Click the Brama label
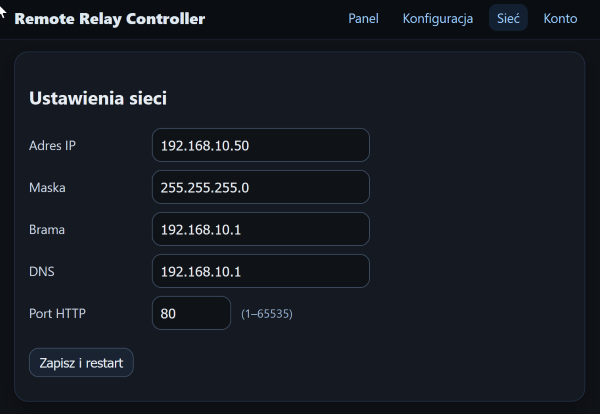The width and height of the screenshot is (600, 414). 48,229
